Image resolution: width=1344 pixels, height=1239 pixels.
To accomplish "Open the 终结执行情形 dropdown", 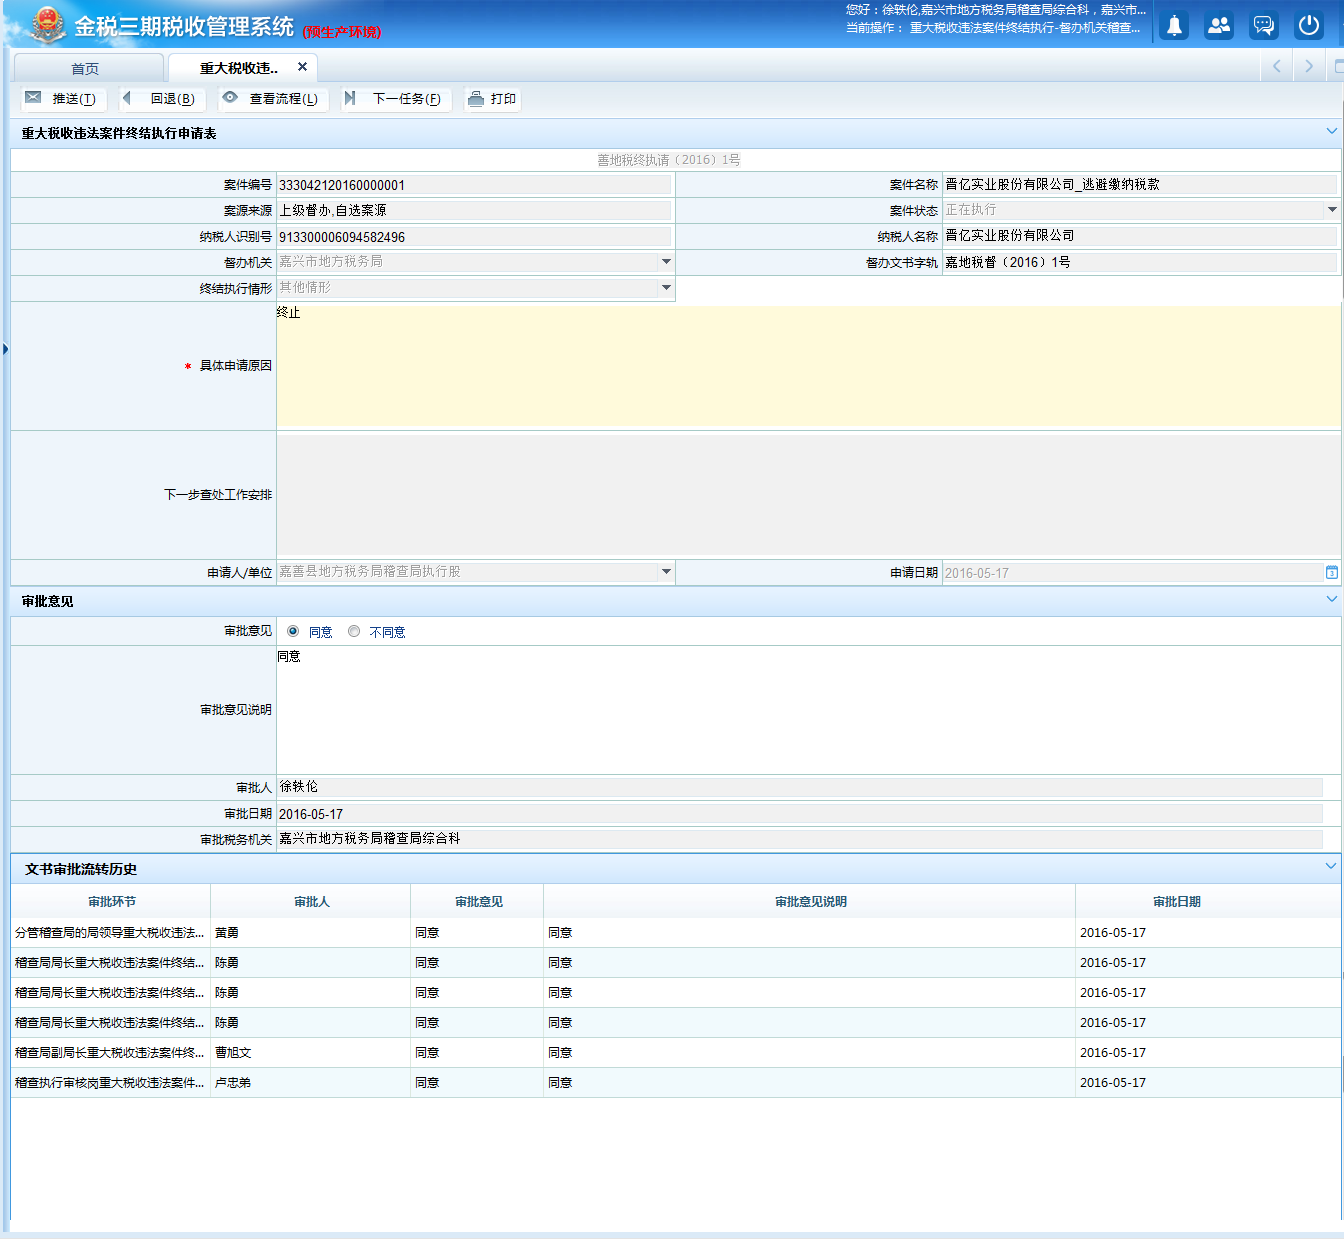I will click(666, 288).
